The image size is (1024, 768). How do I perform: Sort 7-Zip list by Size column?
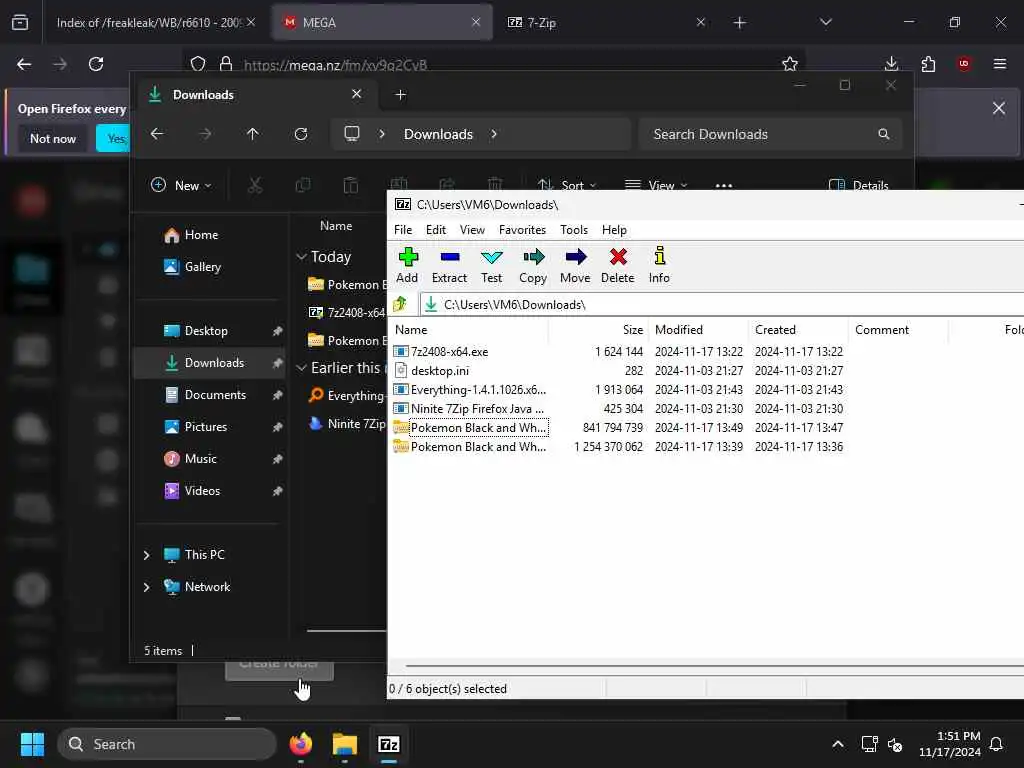[x=632, y=330]
